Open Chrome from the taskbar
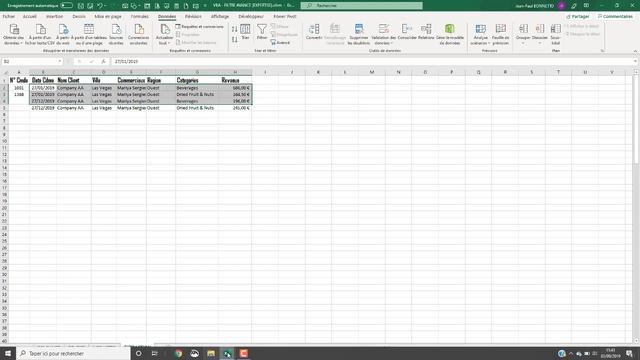This screenshot has height=360, width=640. point(178,353)
